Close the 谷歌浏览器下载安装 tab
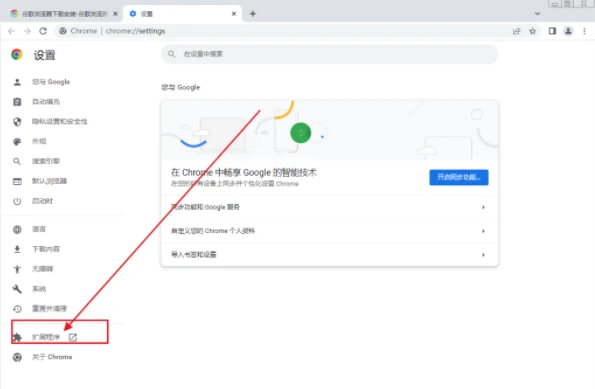The image size is (595, 389). pyautogui.click(x=115, y=14)
